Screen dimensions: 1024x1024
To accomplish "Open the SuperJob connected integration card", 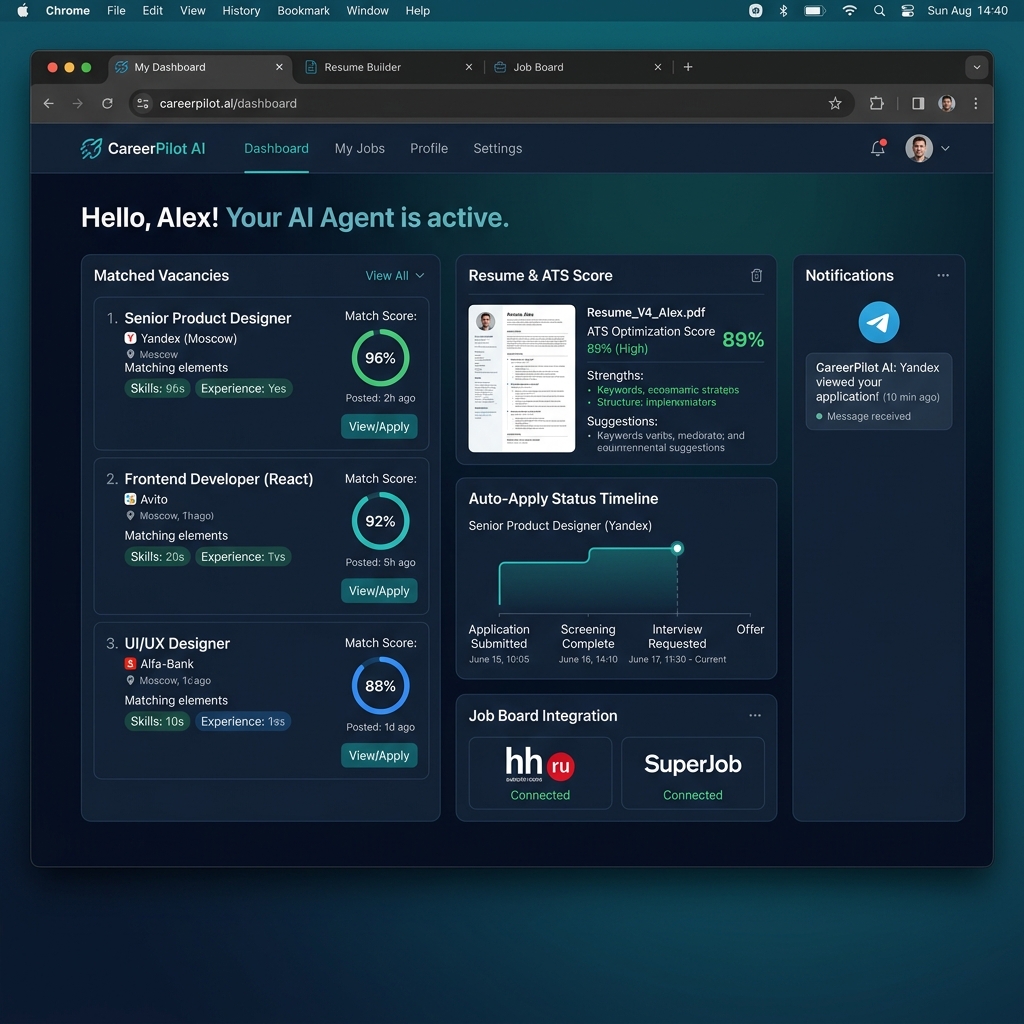I will tap(693, 773).
